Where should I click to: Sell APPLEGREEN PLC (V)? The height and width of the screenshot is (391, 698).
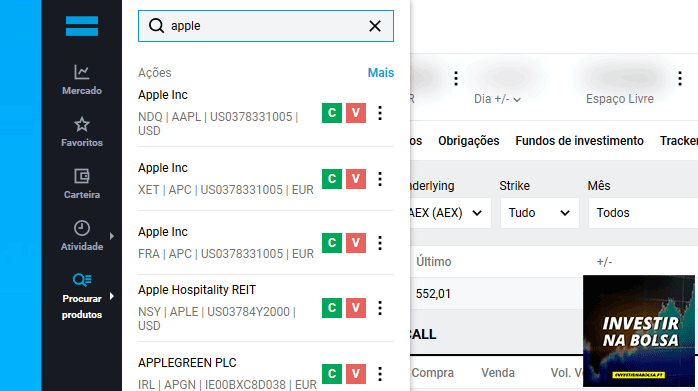pyautogui.click(x=356, y=374)
